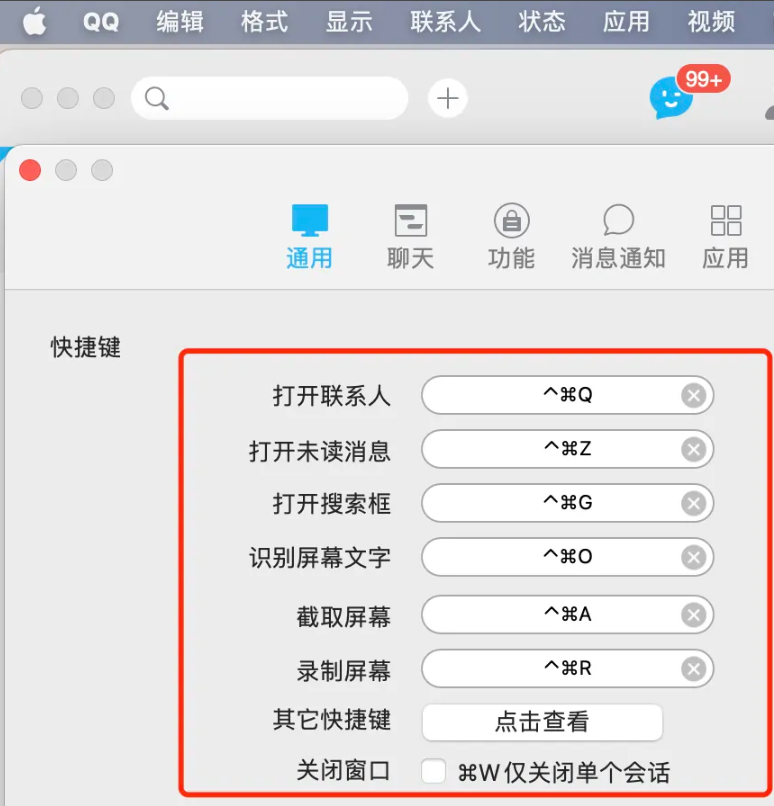Switch to the 通用 preferences tab
This screenshot has width=774, height=806.
pos(309,236)
